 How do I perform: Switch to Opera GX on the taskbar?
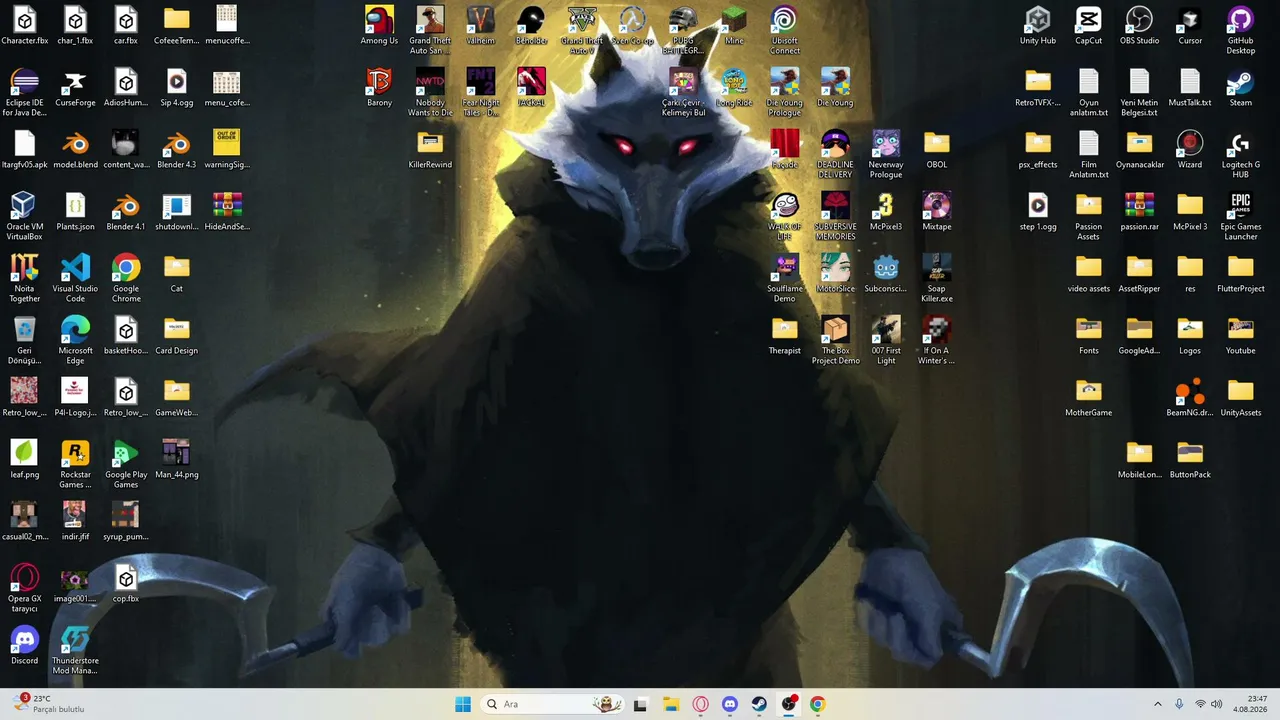tap(700, 704)
